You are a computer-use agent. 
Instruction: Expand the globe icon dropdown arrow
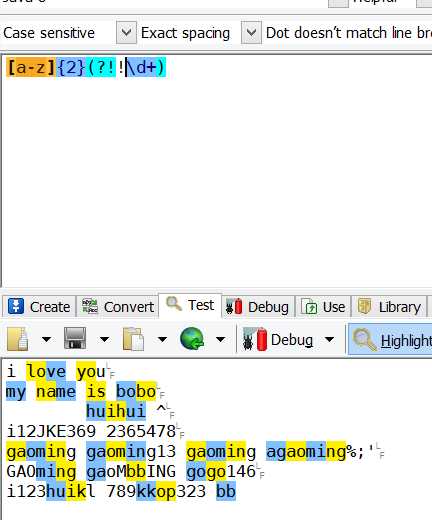220,339
